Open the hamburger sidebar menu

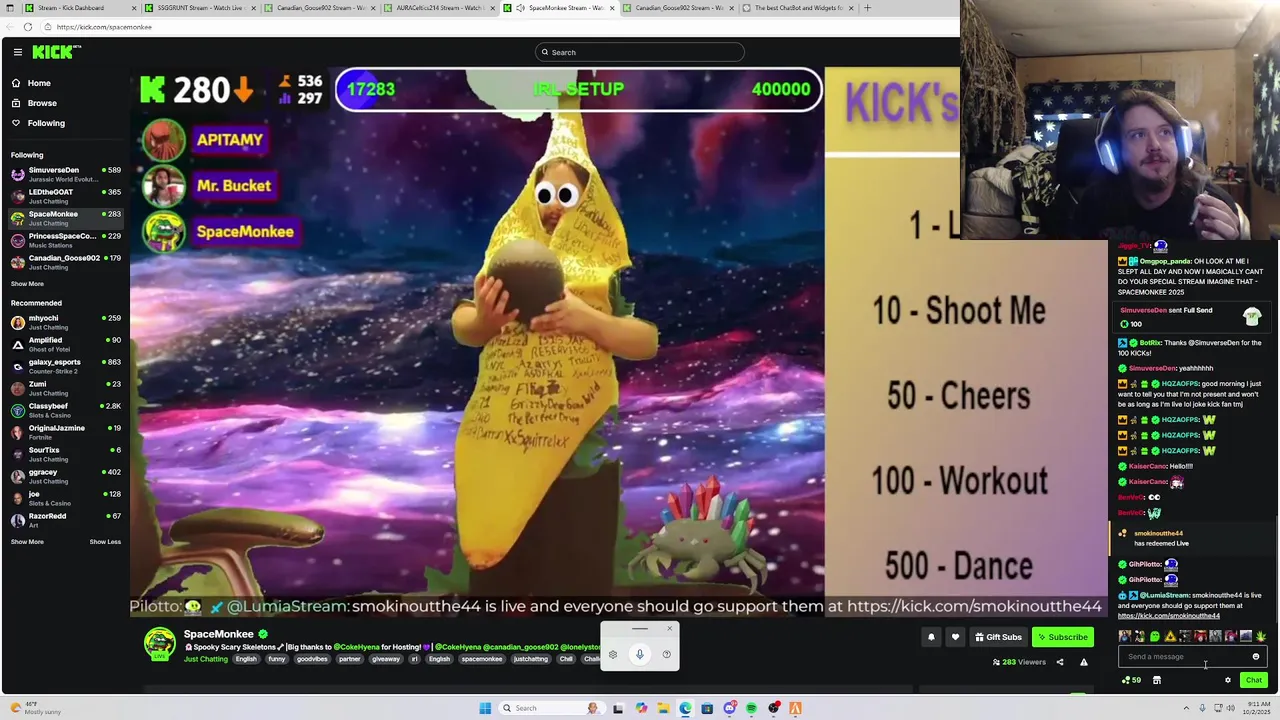coord(18,52)
